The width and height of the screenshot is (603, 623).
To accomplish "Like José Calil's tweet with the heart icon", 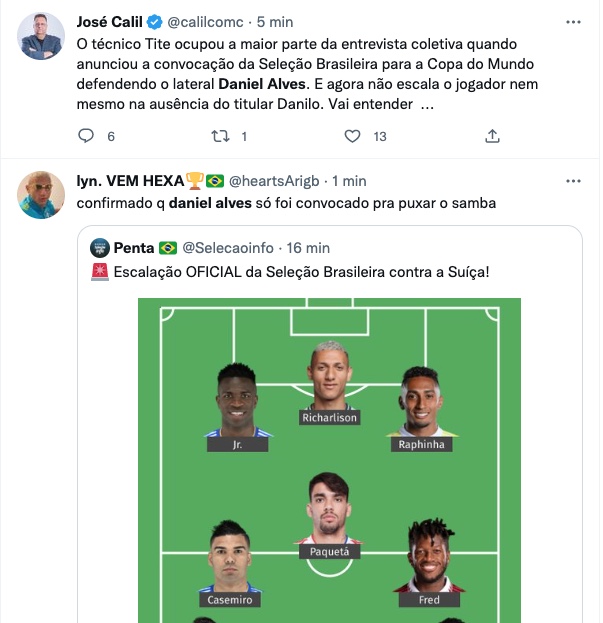I will 352,136.
